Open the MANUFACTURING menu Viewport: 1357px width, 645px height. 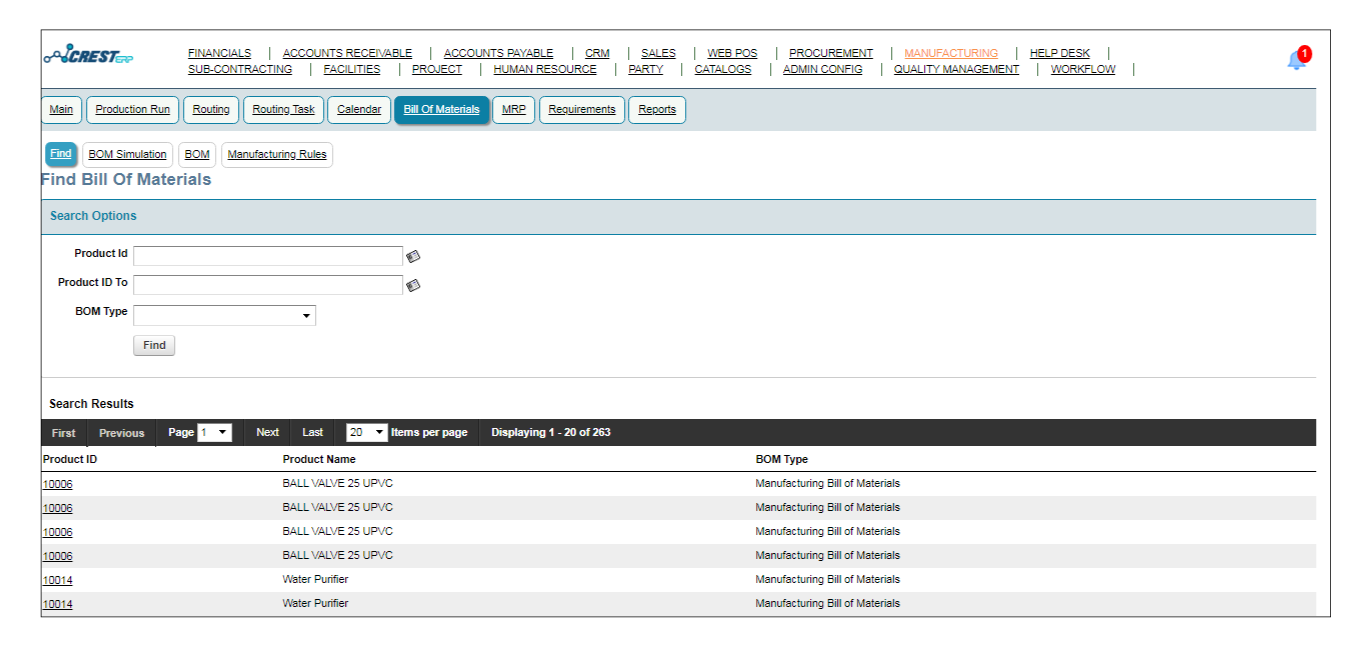[950, 52]
